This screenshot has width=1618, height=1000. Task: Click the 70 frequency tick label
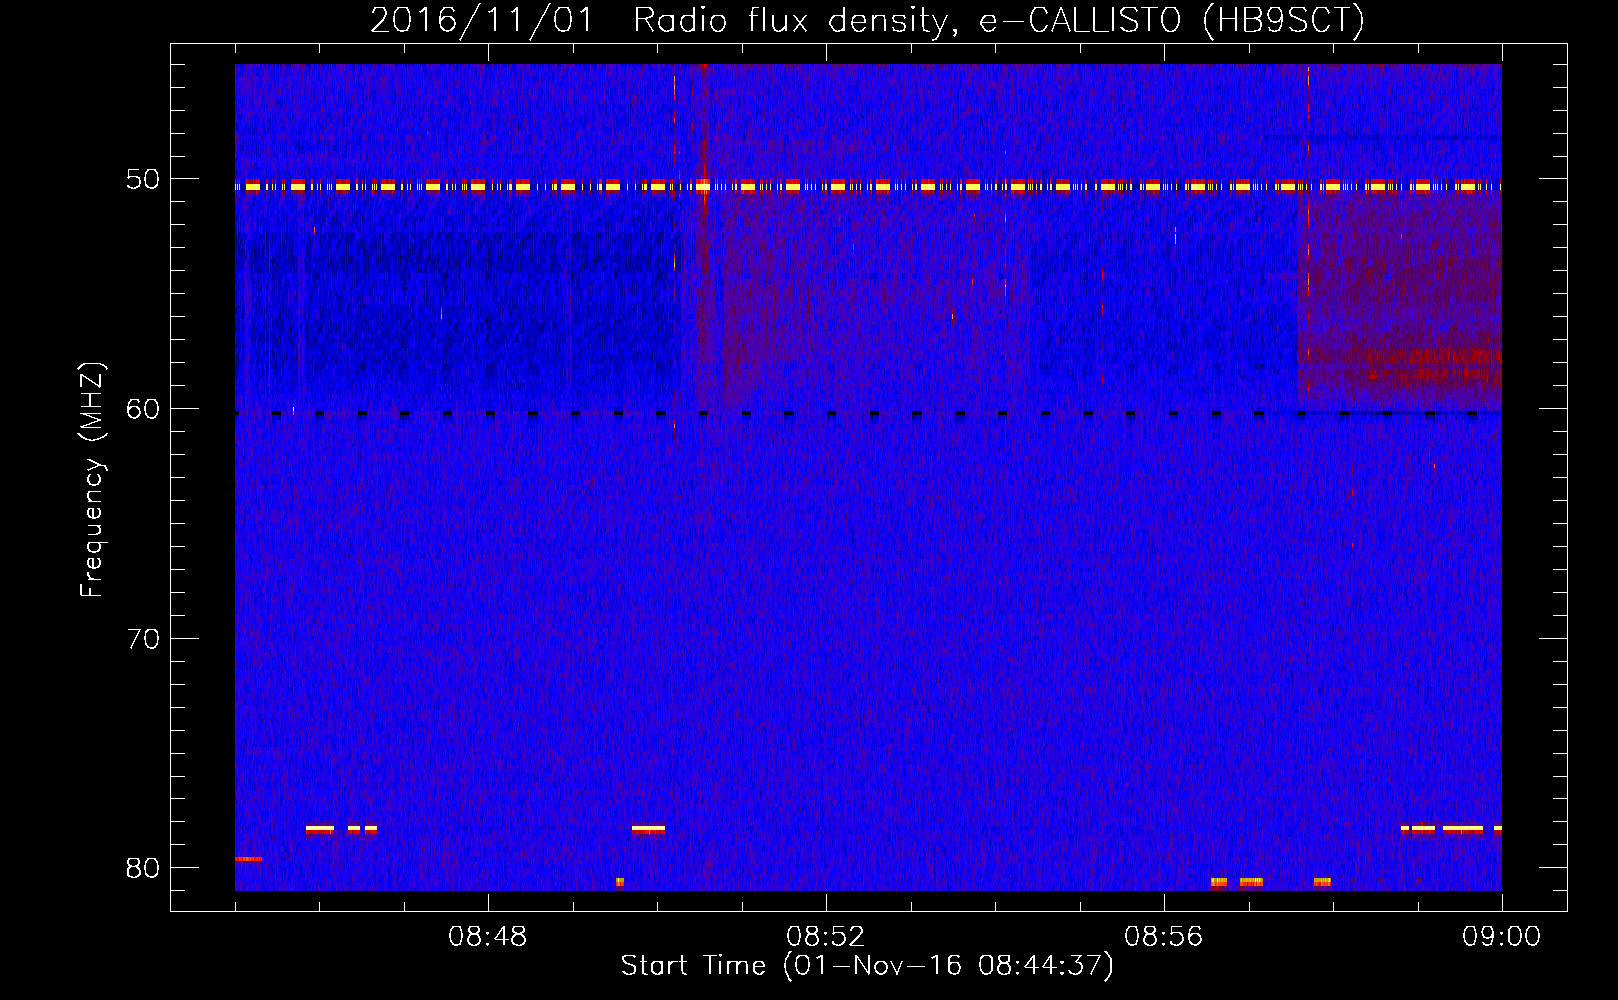point(143,639)
